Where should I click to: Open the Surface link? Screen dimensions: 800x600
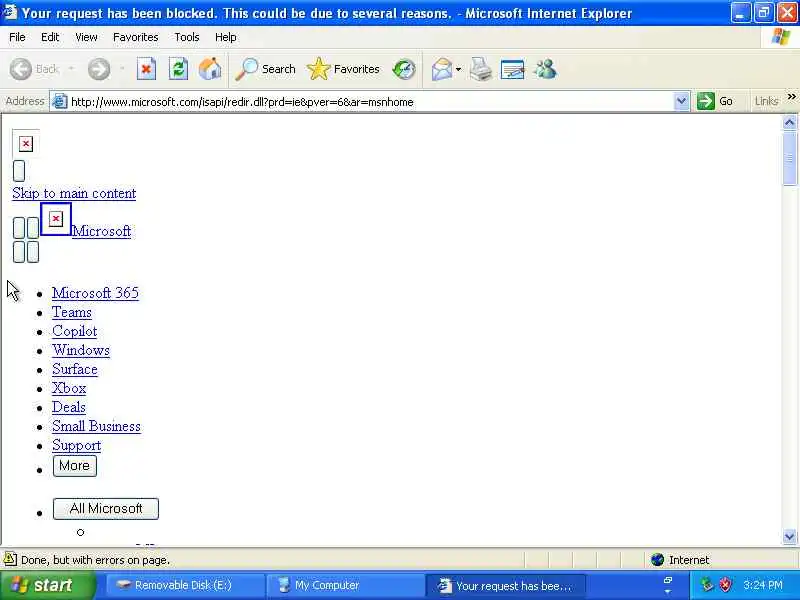click(x=75, y=369)
